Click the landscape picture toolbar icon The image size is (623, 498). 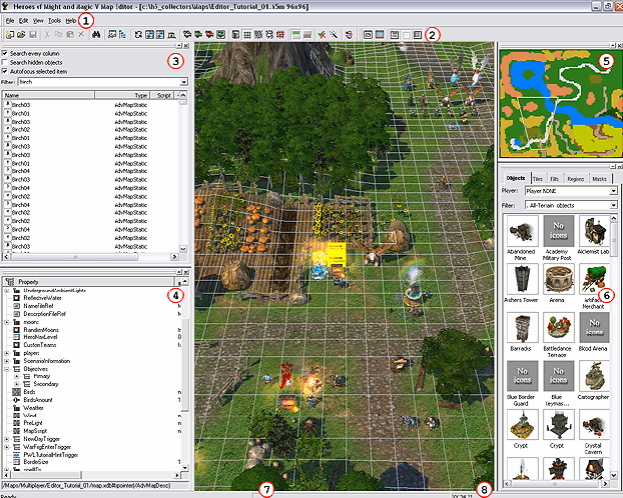tap(379, 35)
